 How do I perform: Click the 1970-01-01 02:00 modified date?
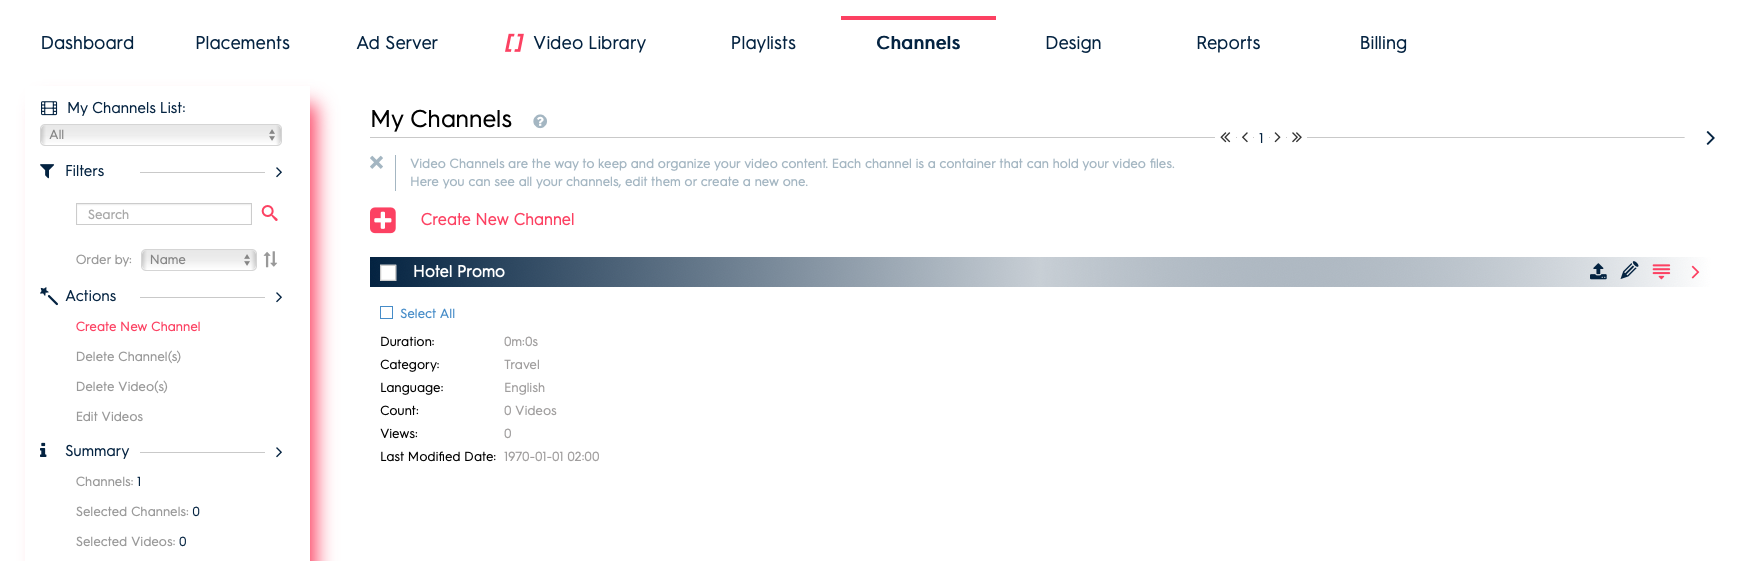(552, 457)
